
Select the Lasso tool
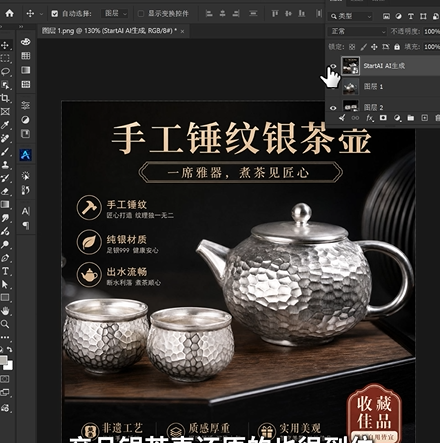(5, 71)
